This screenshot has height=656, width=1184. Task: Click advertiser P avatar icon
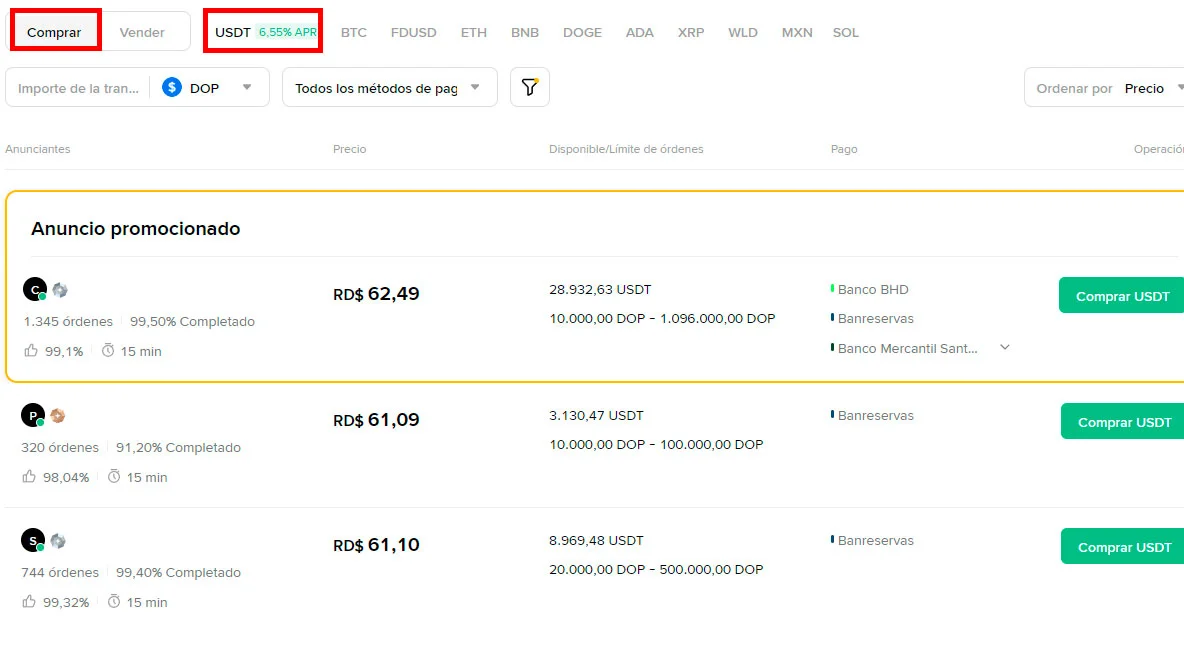[x=32, y=415]
